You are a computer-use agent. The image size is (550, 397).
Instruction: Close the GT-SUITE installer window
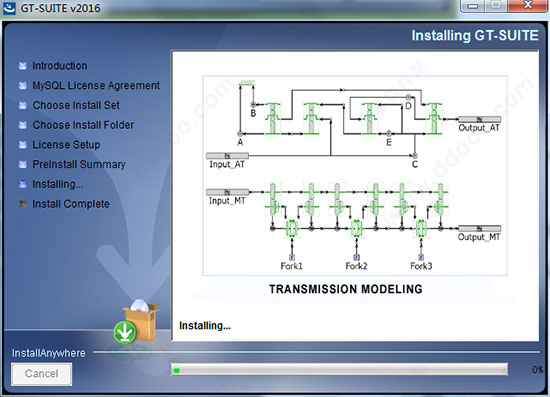coord(528,6)
